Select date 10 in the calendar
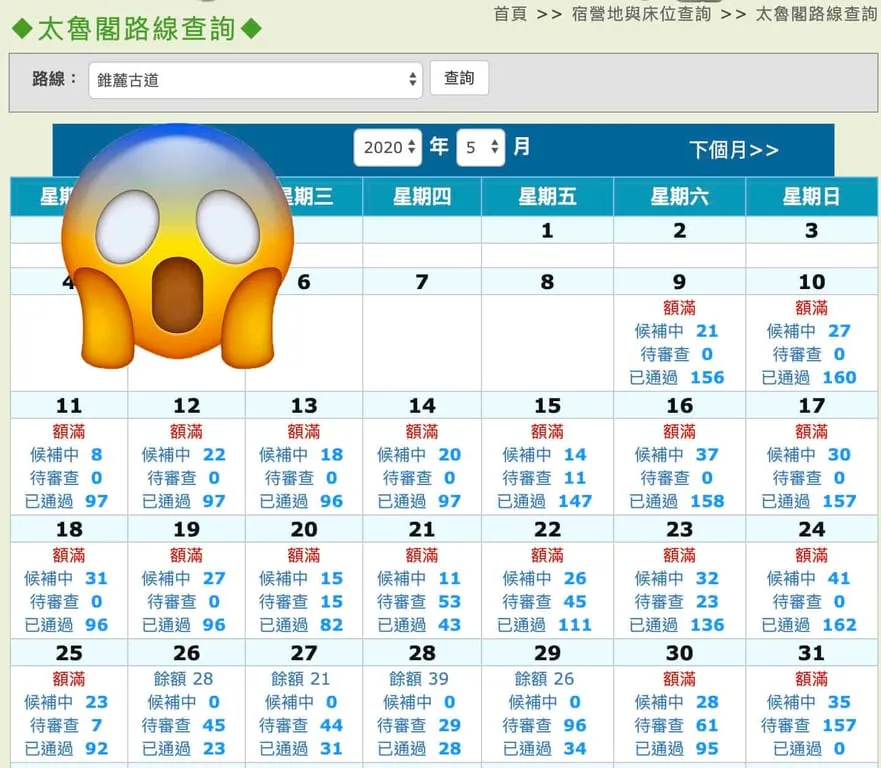Image resolution: width=881 pixels, height=768 pixels. coord(811,281)
